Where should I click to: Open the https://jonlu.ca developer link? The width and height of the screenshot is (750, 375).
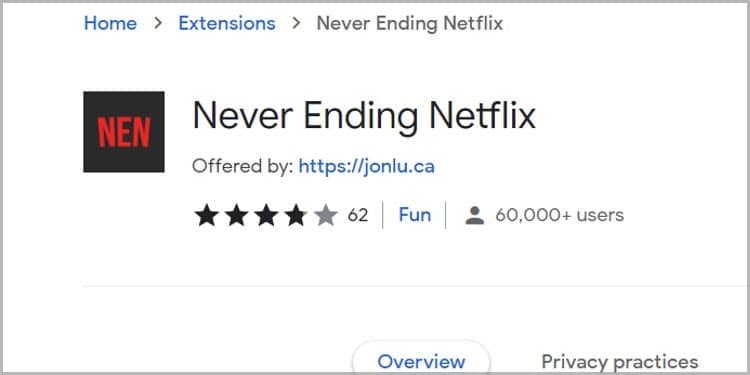pos(366,166)
